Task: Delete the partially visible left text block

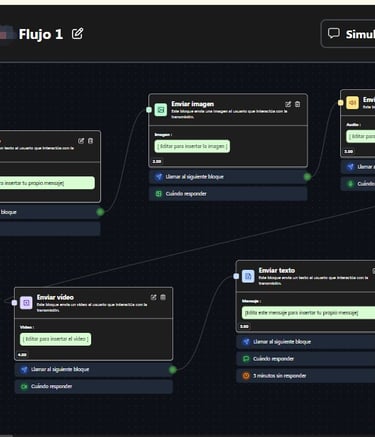Action: 90,141
